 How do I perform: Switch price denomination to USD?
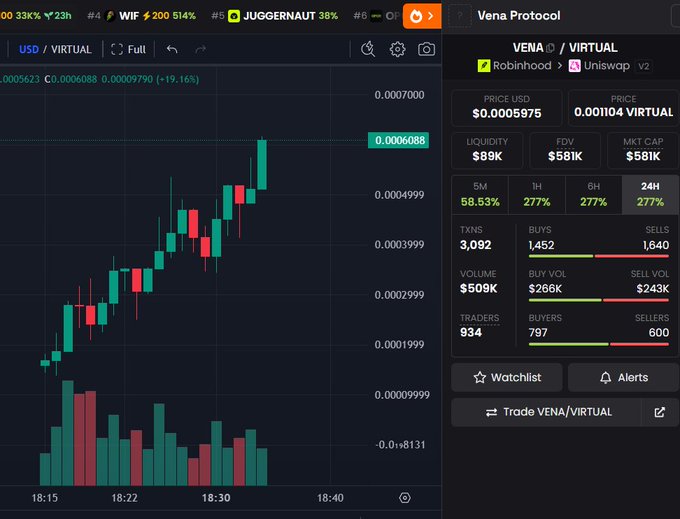pyautogui.click(x=29, y=49)
